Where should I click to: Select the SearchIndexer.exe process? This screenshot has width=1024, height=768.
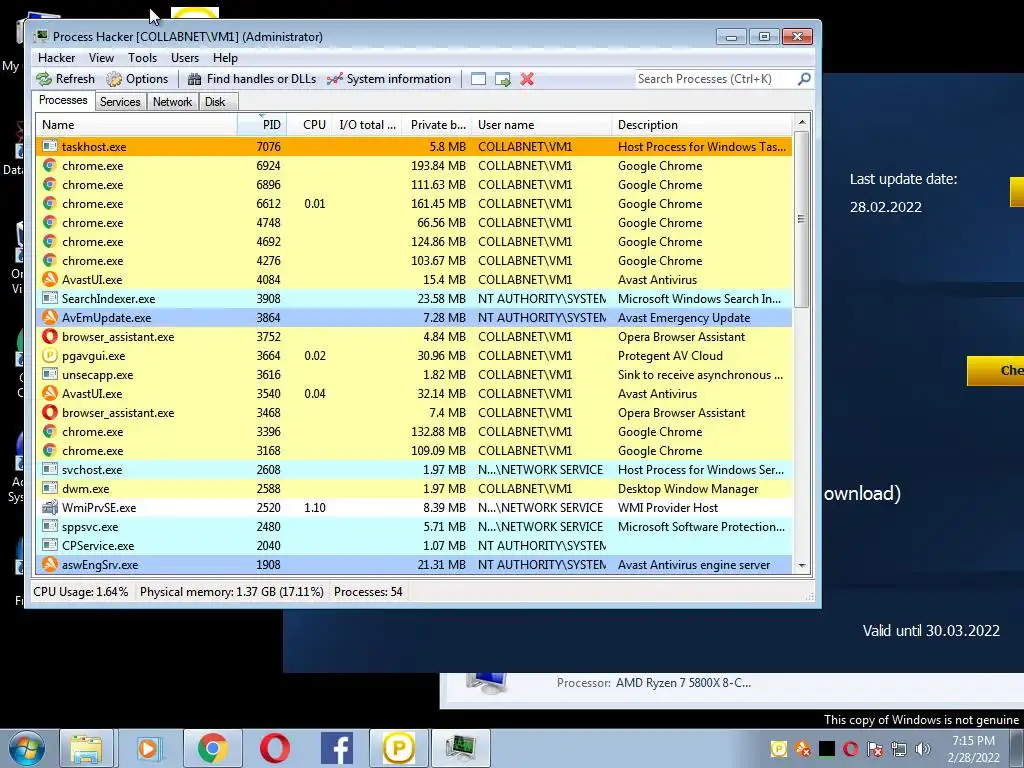414,298
